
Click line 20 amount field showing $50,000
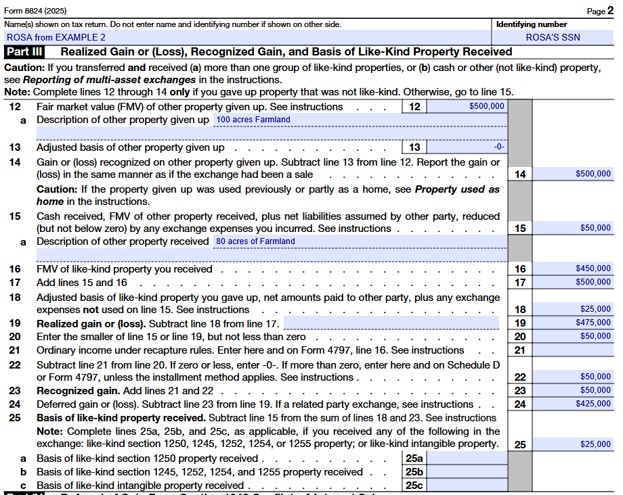(x=573, y=336)
